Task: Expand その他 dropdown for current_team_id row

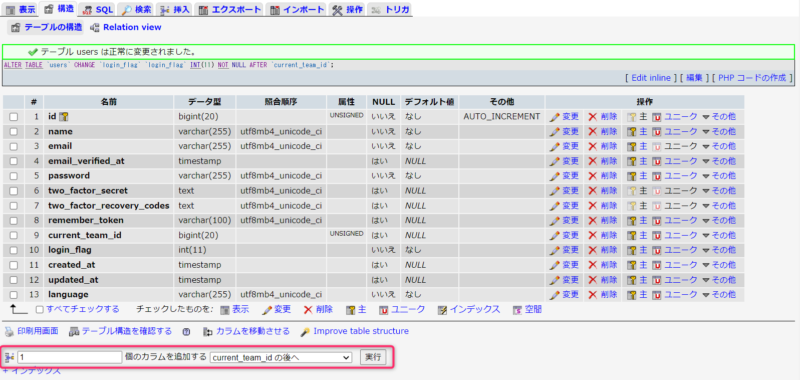Action: pyautogui.click(x=719, y=236)
